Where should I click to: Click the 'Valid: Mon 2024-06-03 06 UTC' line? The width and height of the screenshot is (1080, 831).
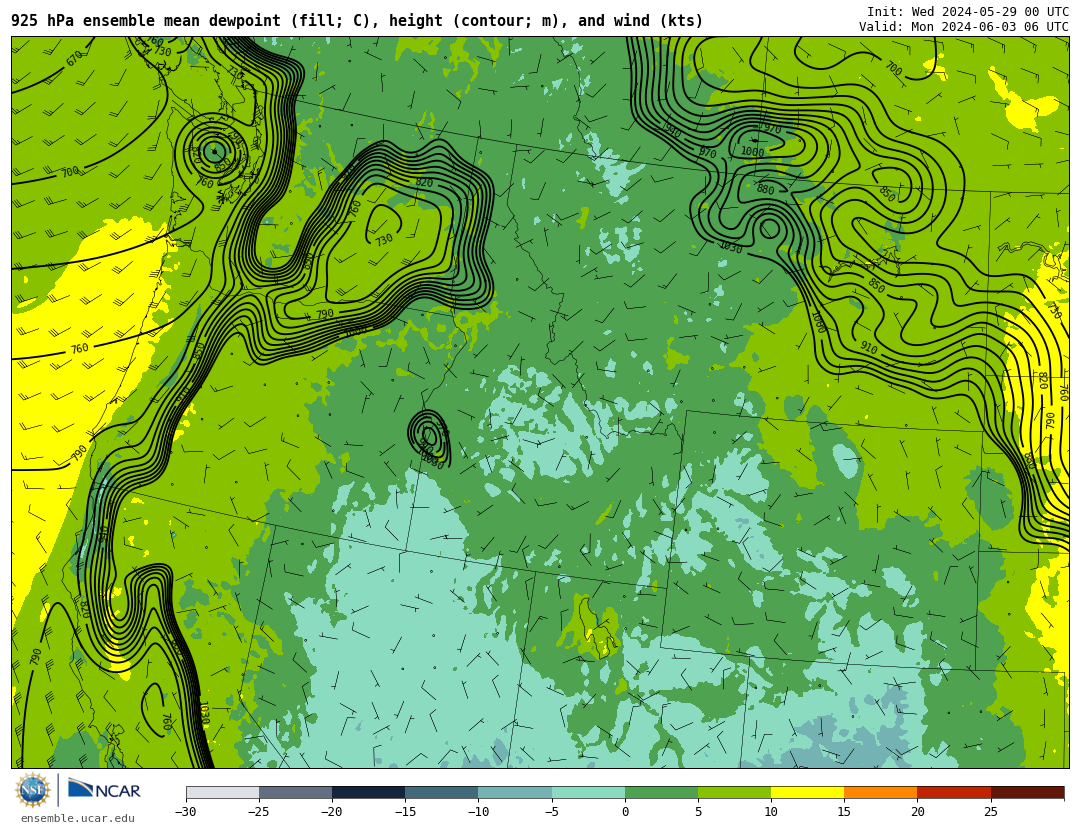964,27
